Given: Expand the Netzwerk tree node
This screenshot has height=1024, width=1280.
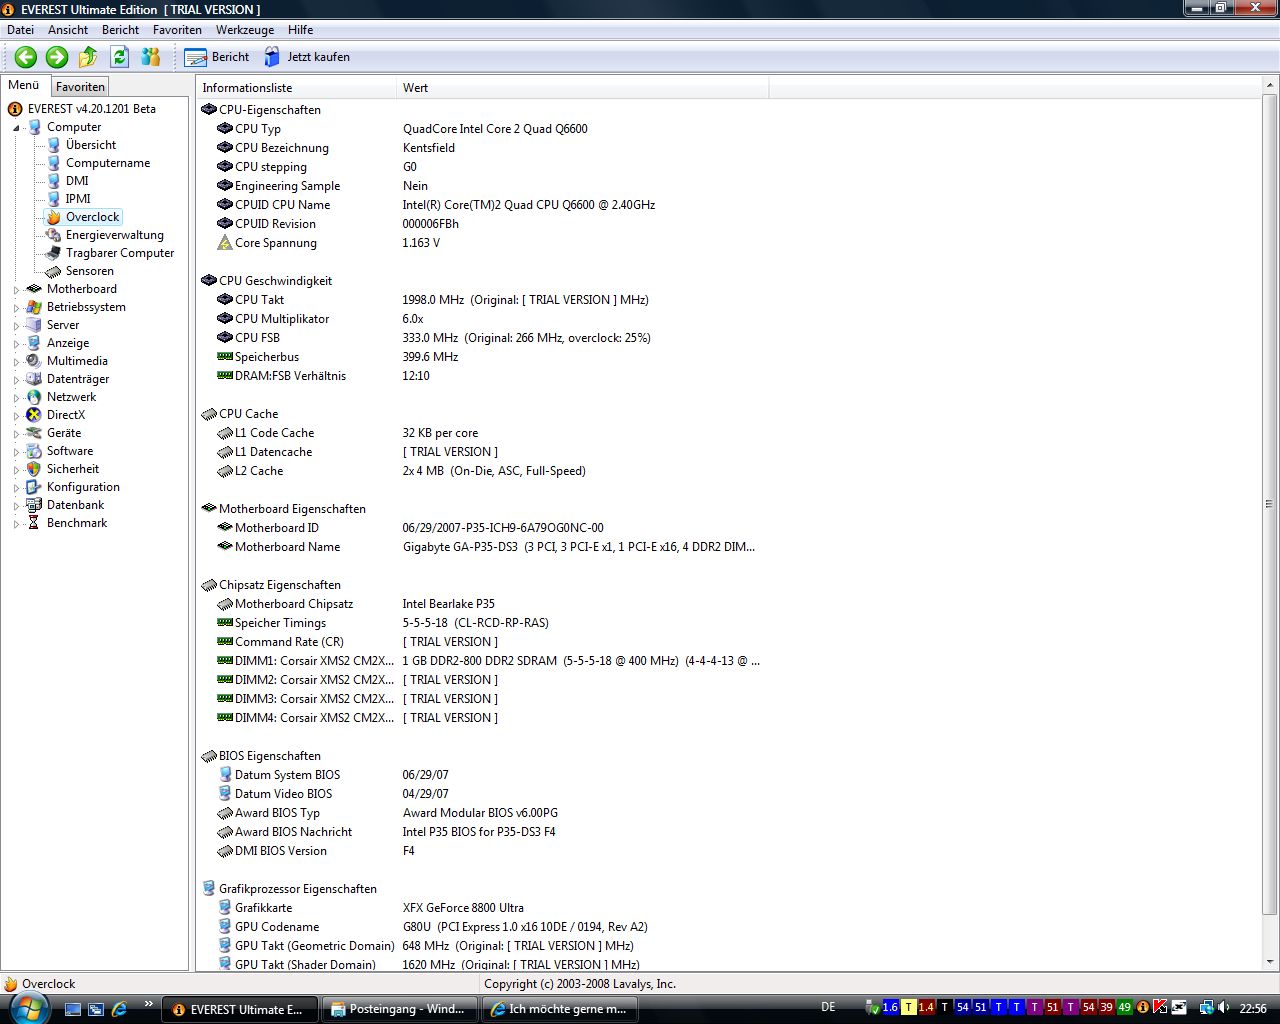Looking at the screenshot, I should pos(16,398).
